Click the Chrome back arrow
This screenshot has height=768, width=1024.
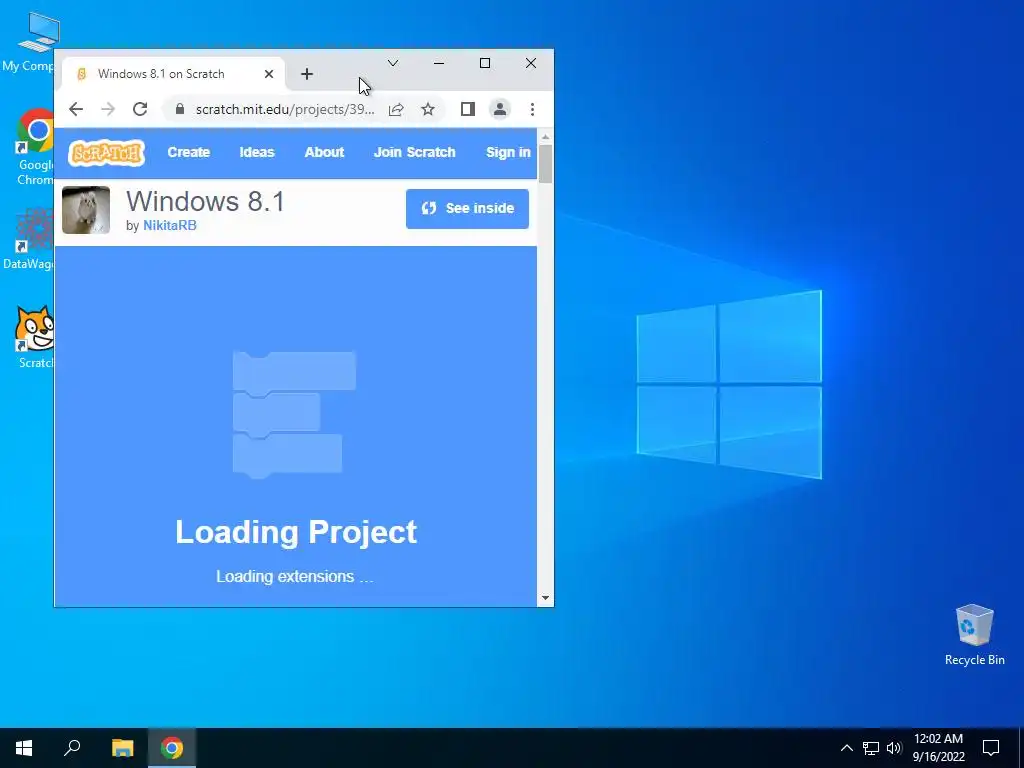pyautogui.click(x=76, y=109)
